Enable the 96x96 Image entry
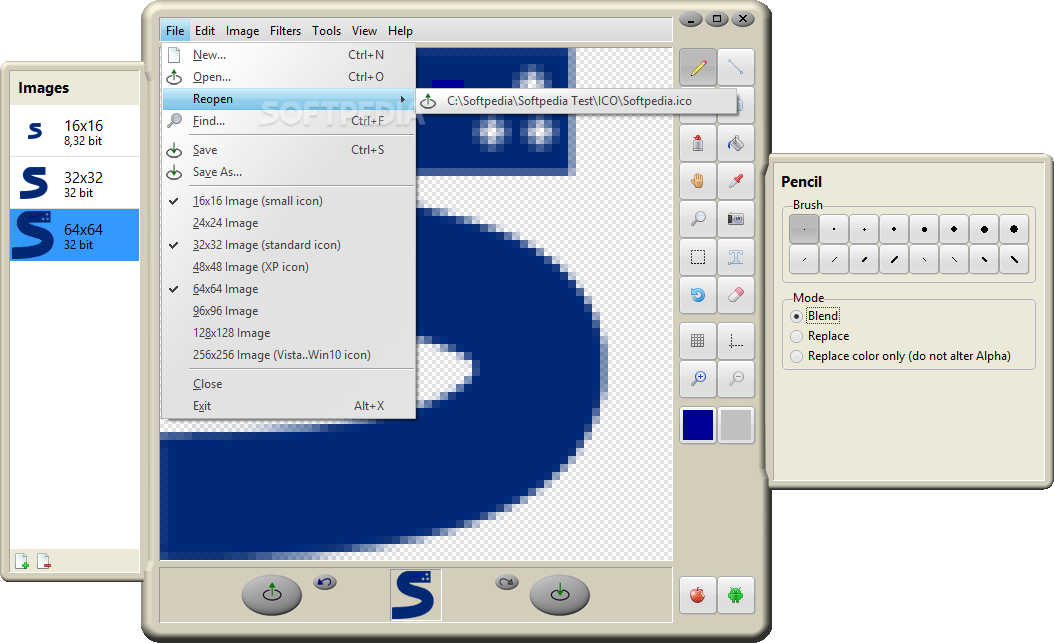1054x643 pixels. 288,311
